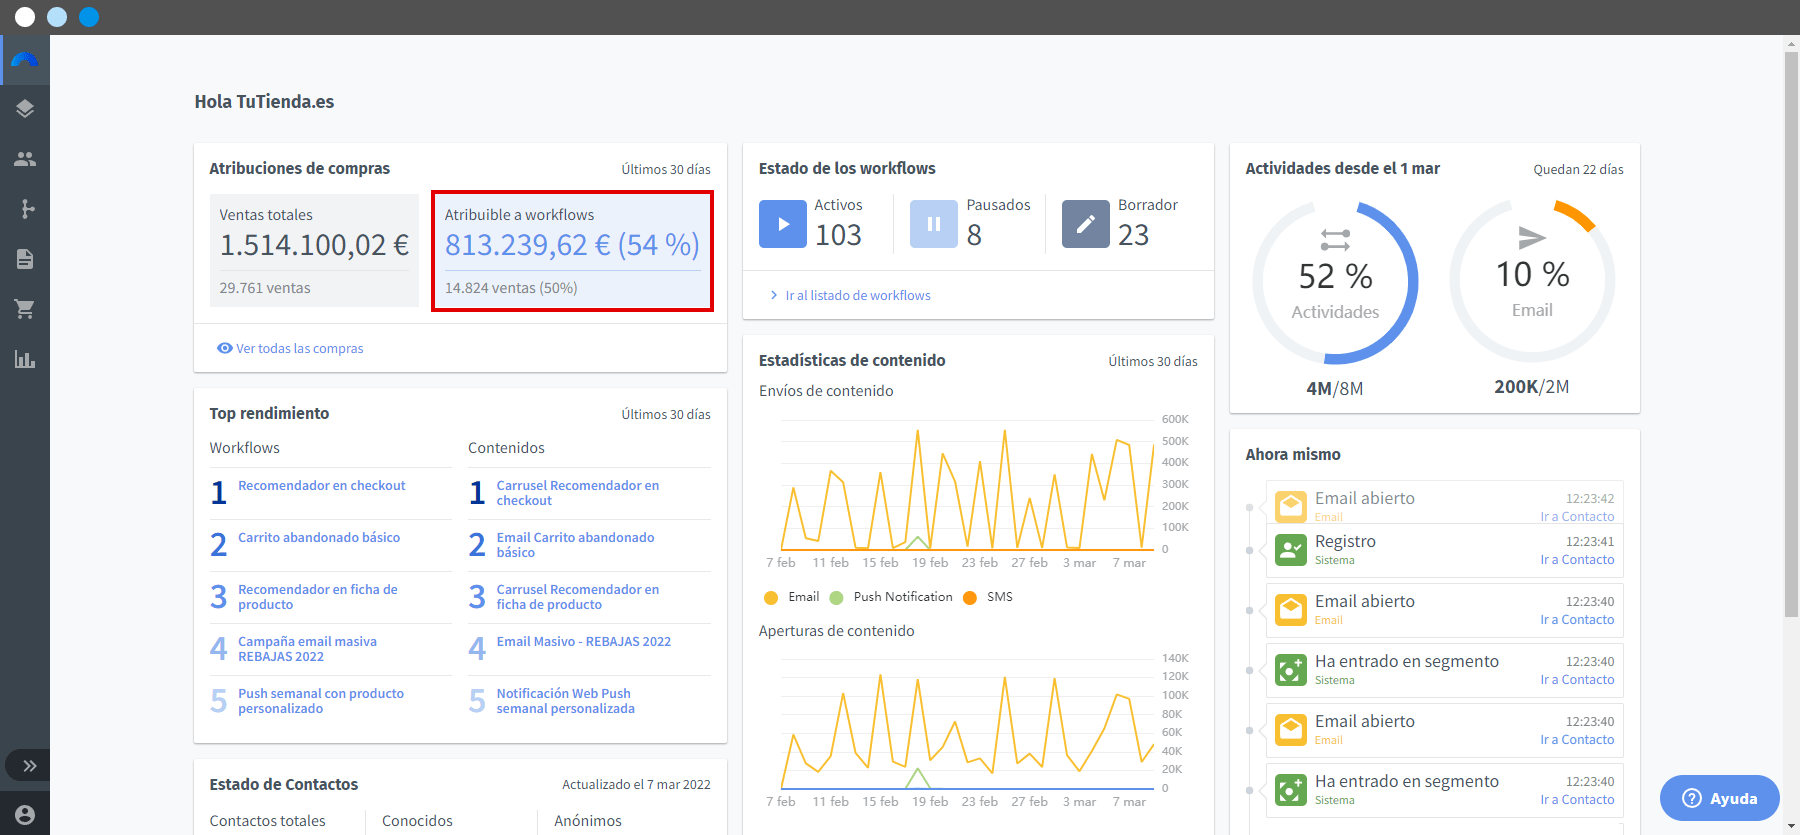
Task: Click the Atribuible a workflows card
Action: tap(572, 251)
